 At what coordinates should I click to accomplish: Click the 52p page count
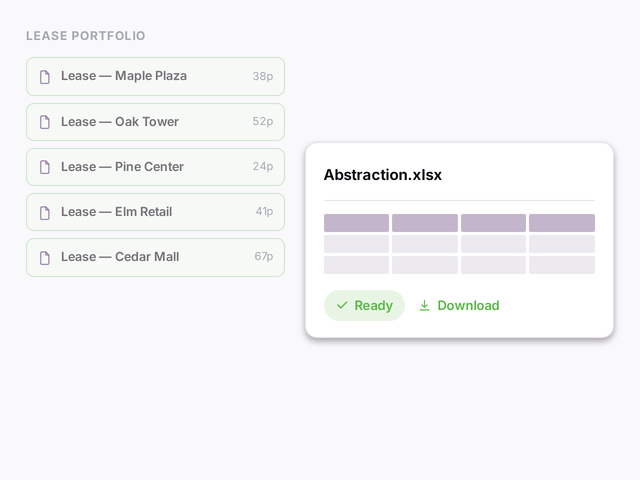coord(262,121)
